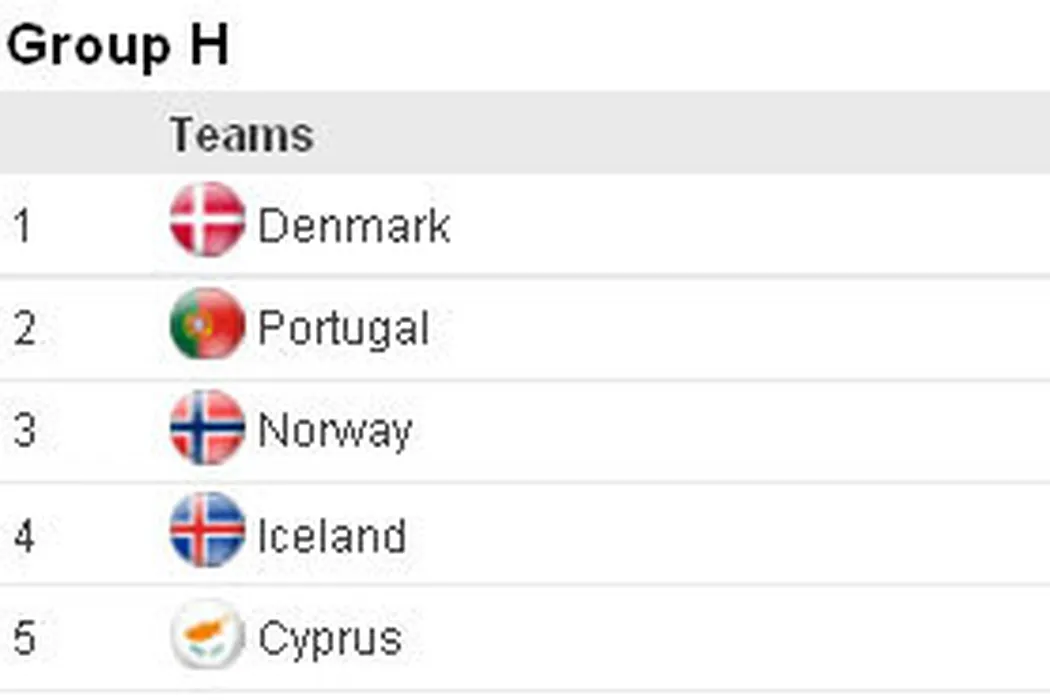Open the Portugal team name
1050x700 pixels.
point(343,329)
